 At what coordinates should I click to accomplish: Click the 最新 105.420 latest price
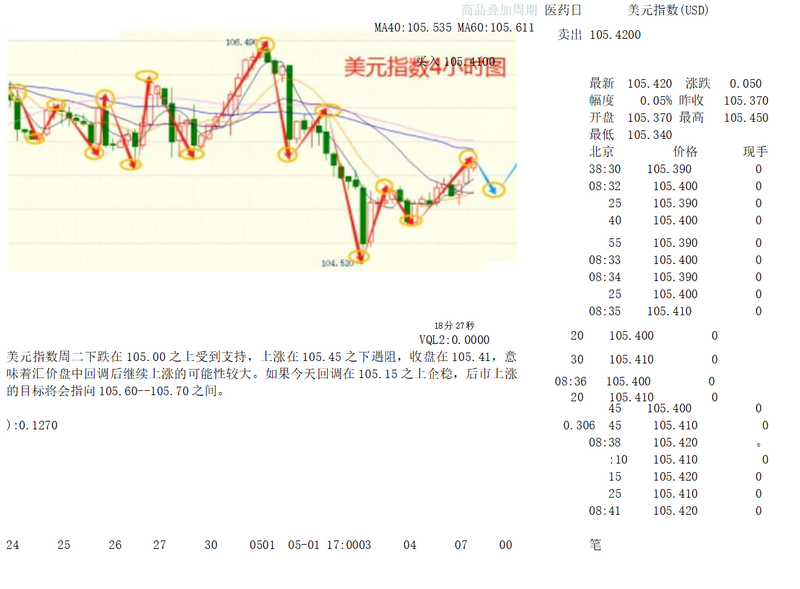click(631, 84)
